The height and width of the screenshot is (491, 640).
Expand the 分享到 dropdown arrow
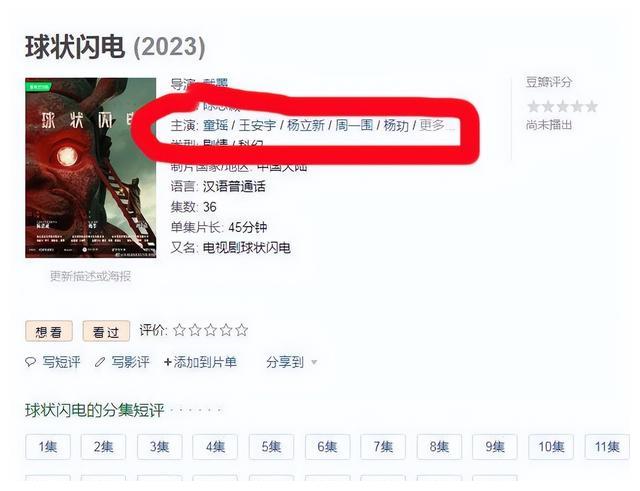pos(314,362)
